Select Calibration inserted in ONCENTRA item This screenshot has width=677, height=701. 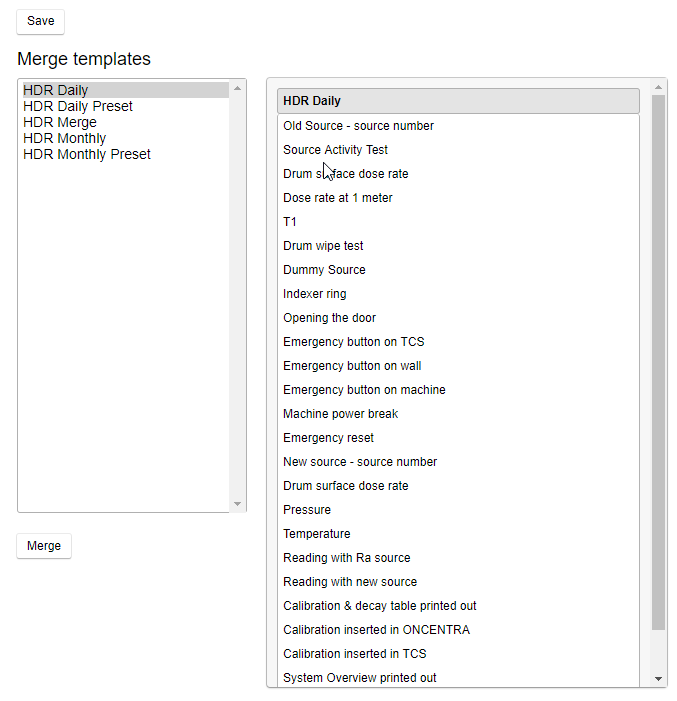pyautogui.click(x=458, y=630)
